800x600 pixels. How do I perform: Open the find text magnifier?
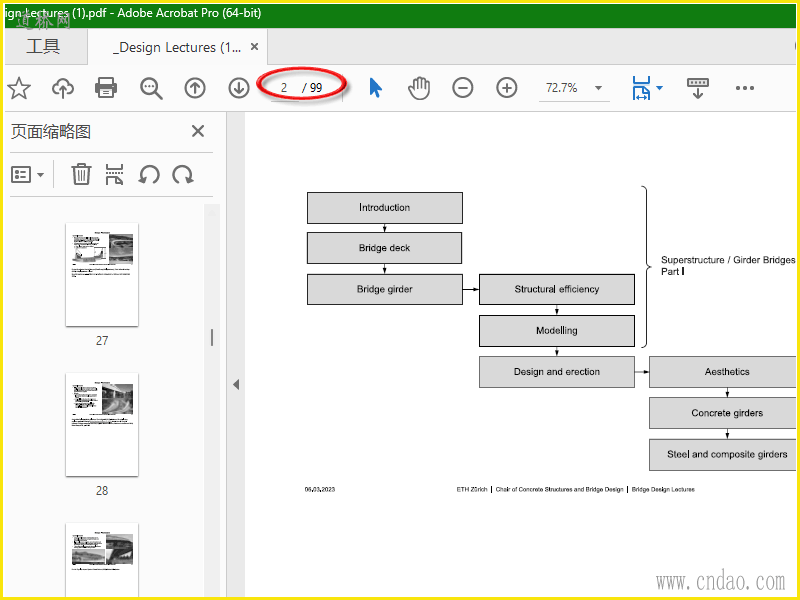[151, 88]
